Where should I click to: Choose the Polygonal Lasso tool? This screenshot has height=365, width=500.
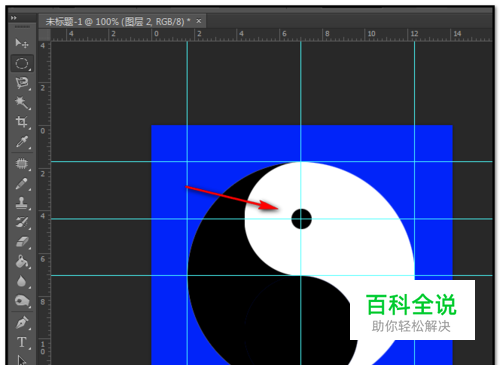point(22,83)
